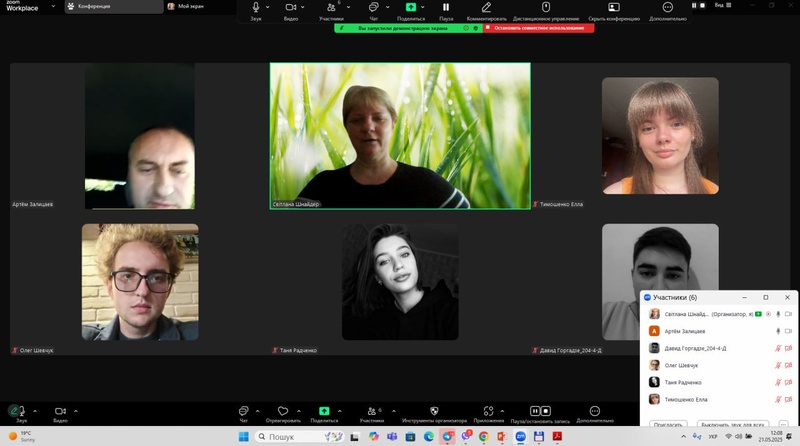Open Zoom Workplace menu arrow
This screenshot has height=446, width=800.
tap(53, 6)
